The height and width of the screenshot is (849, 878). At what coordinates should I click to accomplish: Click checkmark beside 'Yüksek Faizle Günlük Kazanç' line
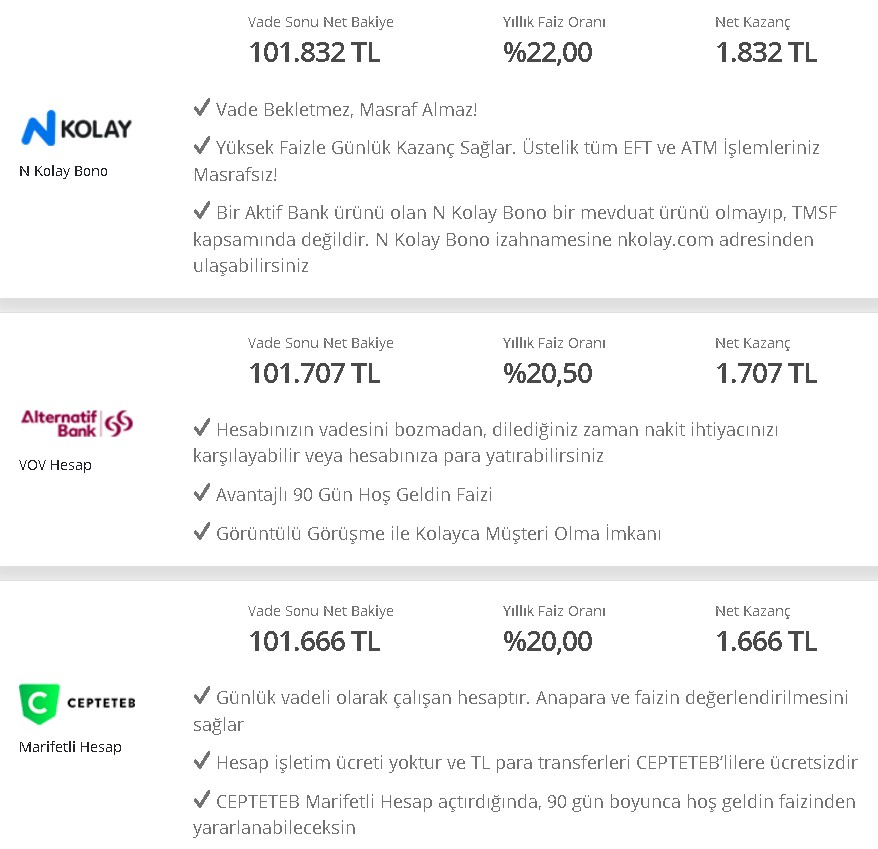click(x=202, y=145)
